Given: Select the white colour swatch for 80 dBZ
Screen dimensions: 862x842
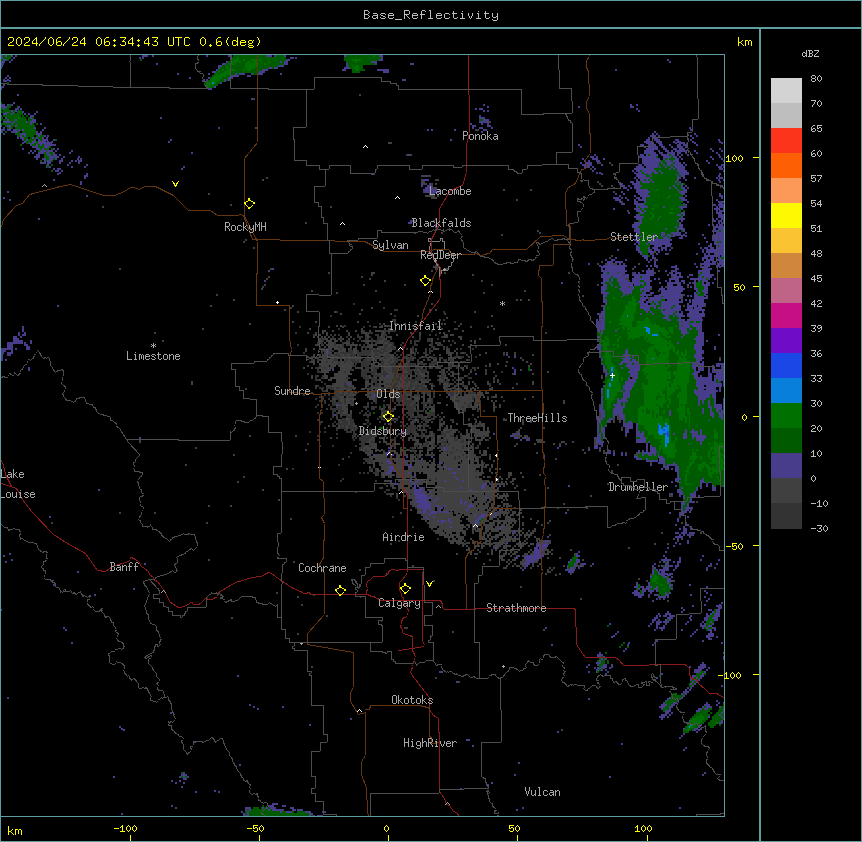Looking at the screenshot, I should pyautogui.click(x=786, y=91).
